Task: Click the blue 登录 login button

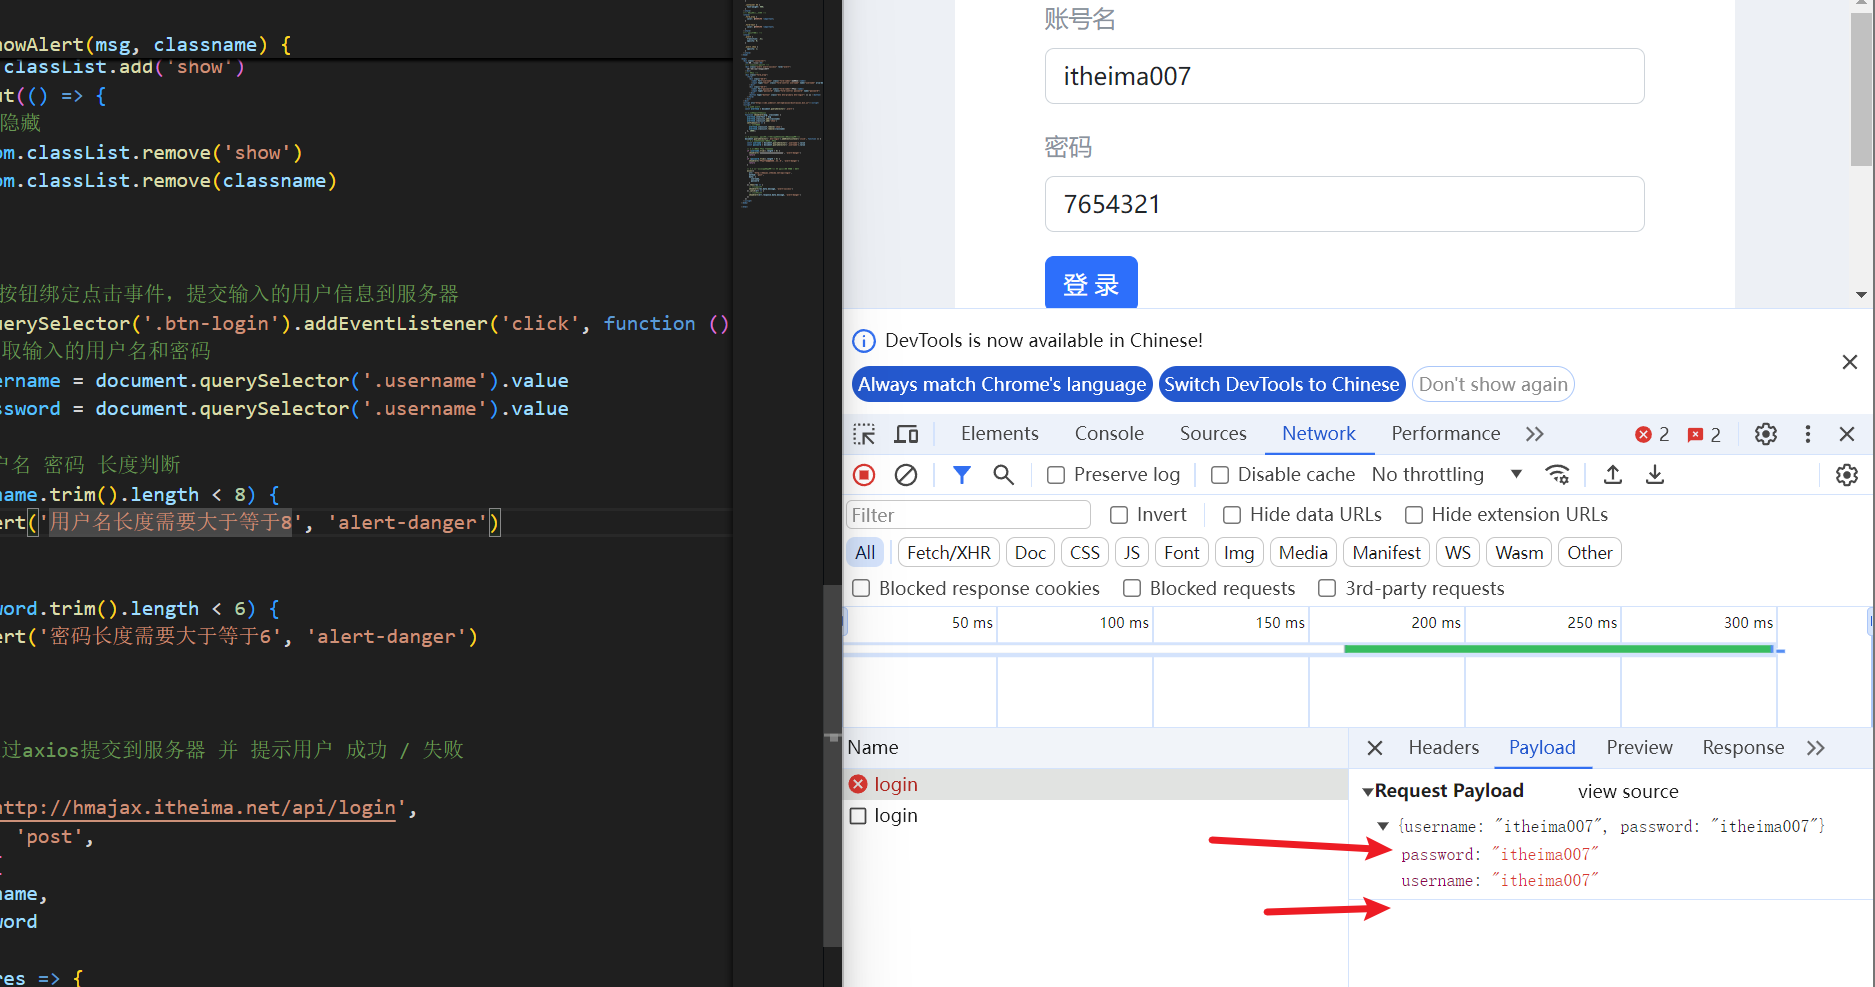Action: 1091,284
